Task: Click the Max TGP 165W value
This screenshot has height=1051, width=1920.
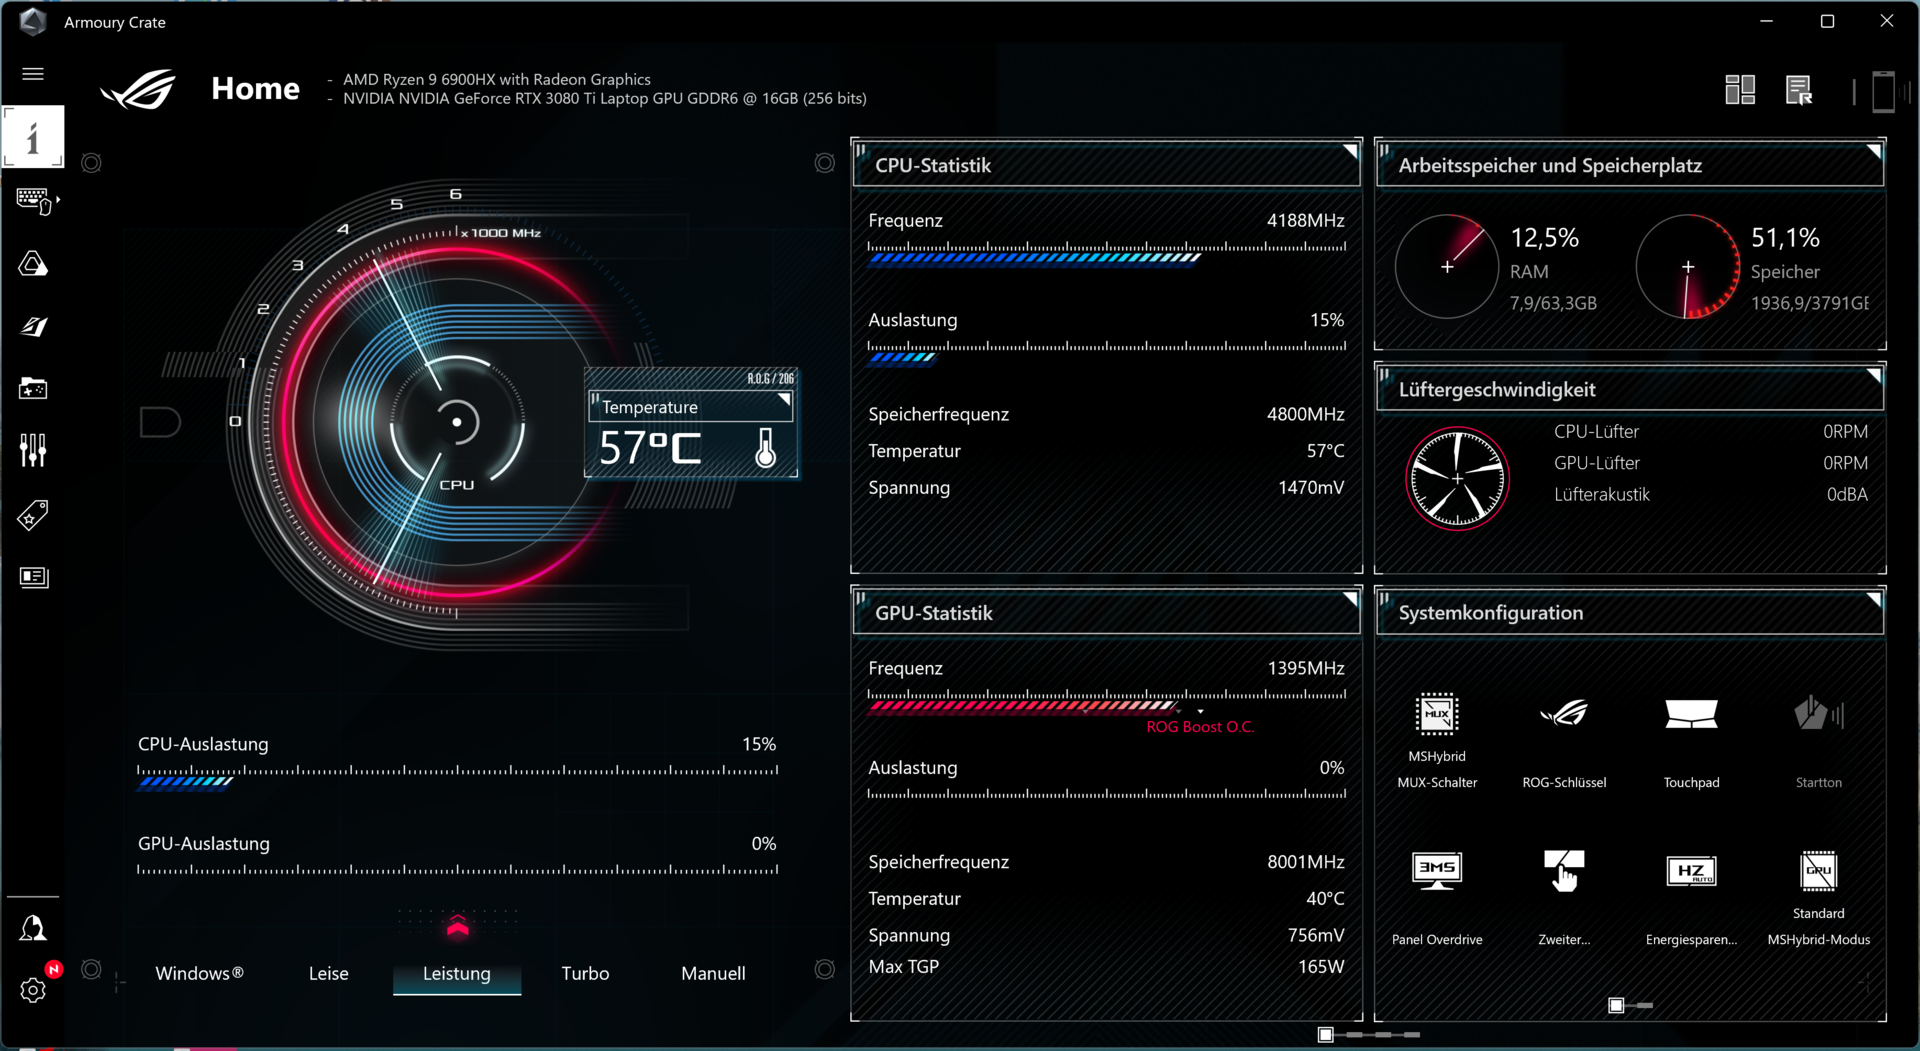Action: tap(1321, 967)
